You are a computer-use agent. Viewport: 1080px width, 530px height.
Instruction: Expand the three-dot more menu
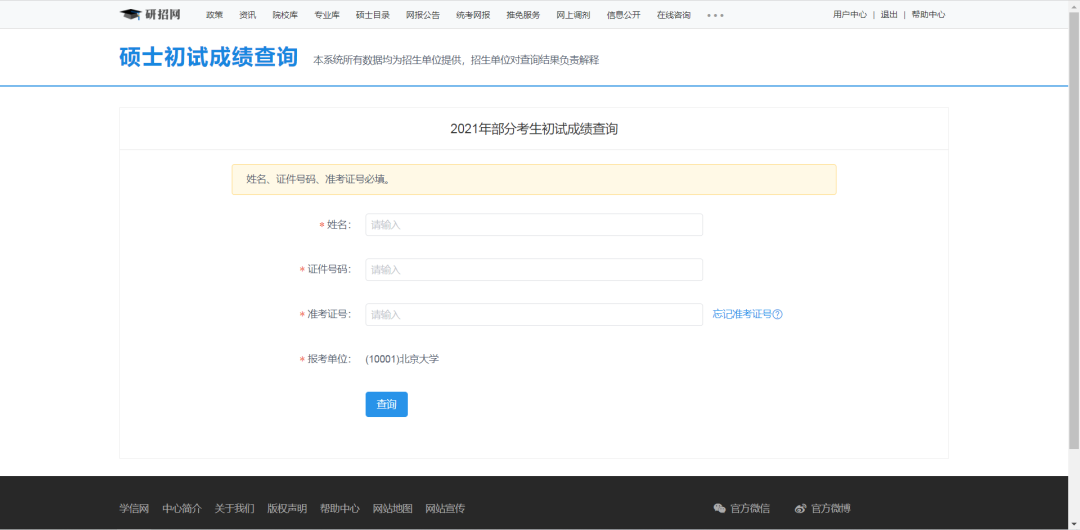click(x=715, y=15)
